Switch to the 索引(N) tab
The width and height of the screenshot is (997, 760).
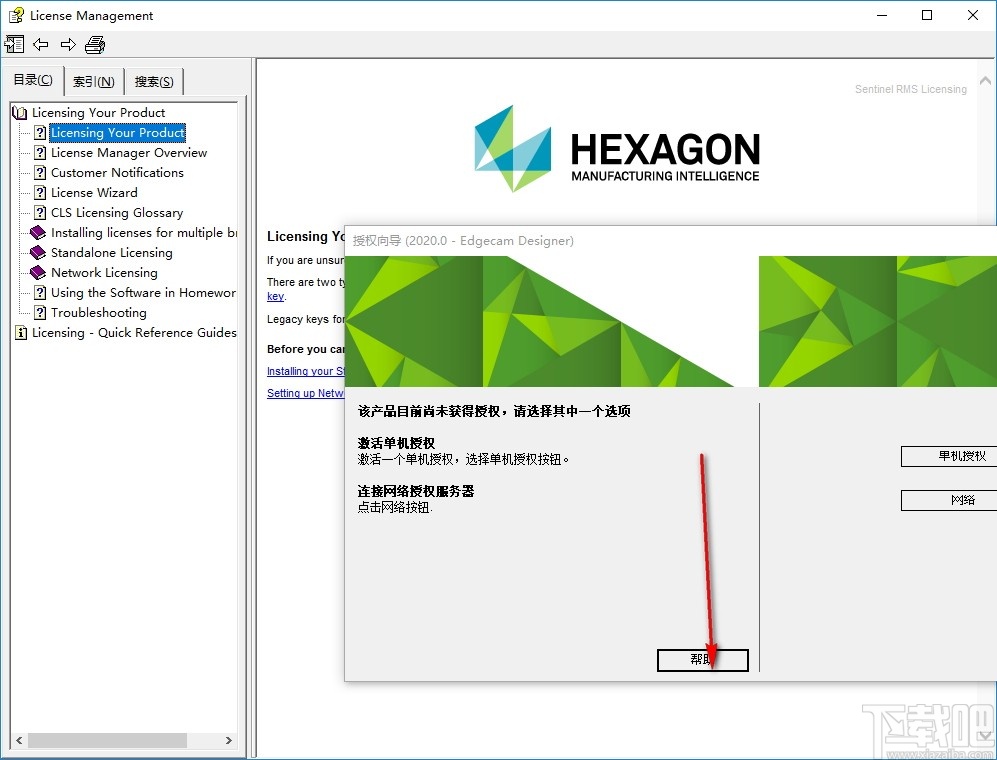click(x=92, y=80)
